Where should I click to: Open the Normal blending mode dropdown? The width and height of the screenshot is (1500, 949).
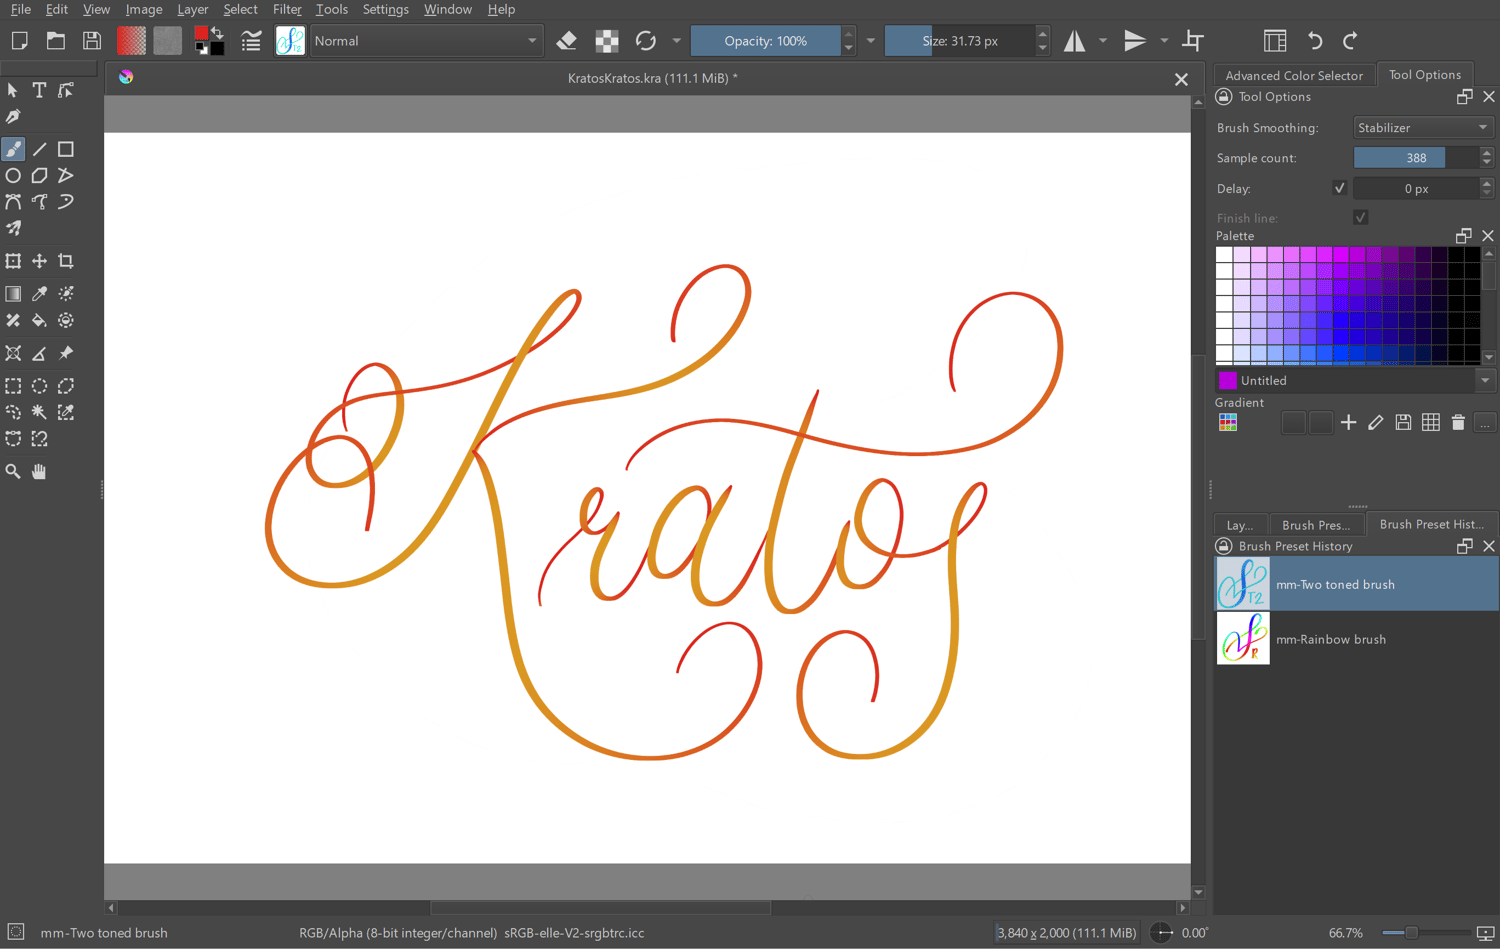(x=425, y=41)
